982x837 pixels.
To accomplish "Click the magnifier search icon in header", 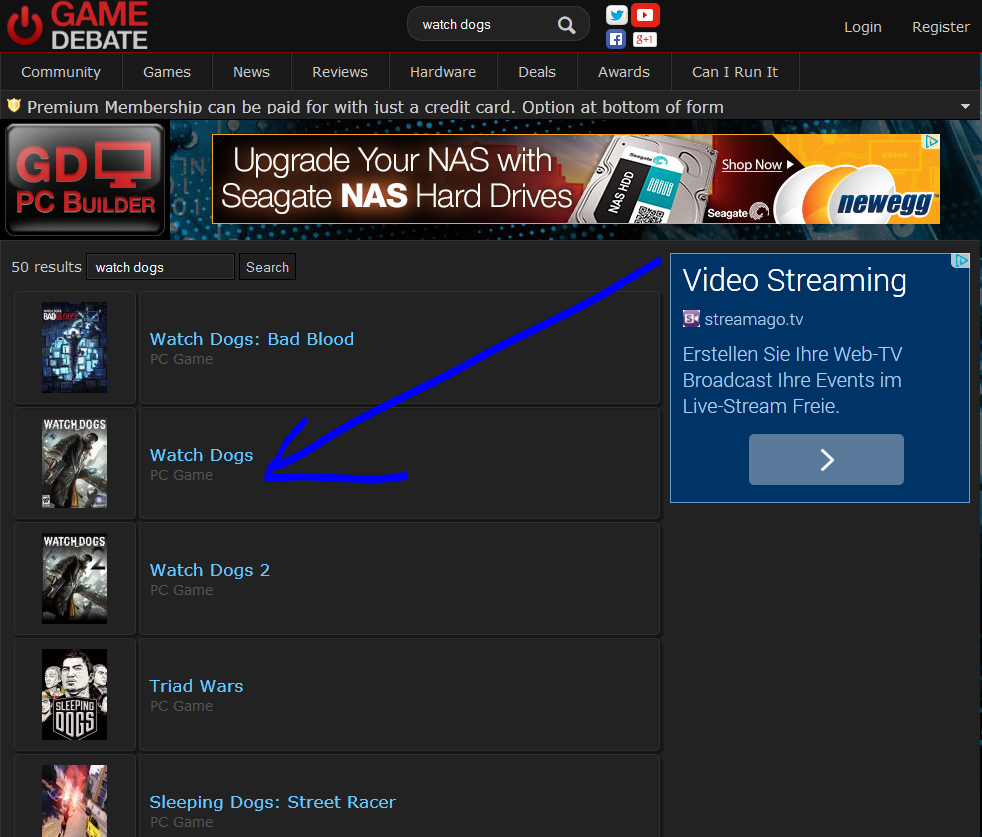I will point(566,25).
